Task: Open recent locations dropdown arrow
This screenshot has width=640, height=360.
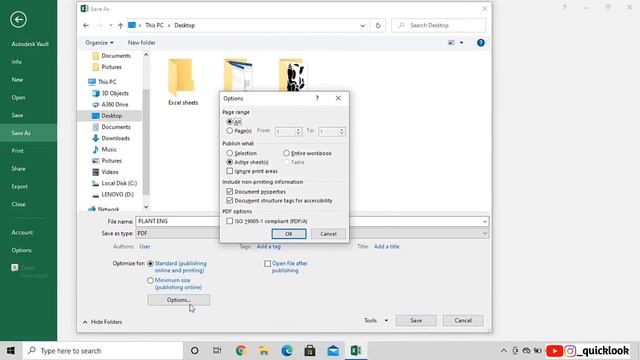Action: click(x=111, y=25)
